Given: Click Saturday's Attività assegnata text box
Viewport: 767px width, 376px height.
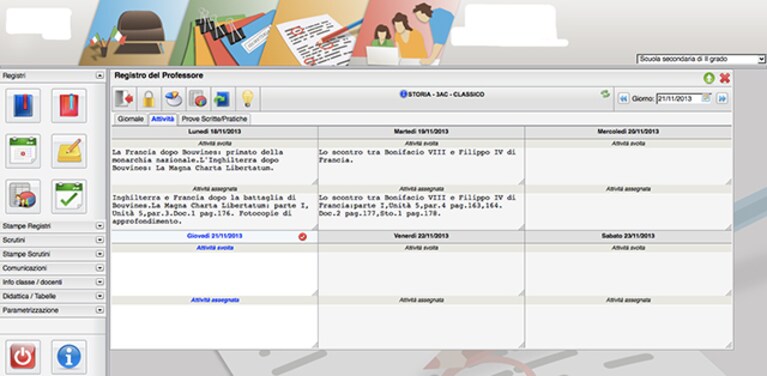Looking at the screenshot, I should point(628,326).
